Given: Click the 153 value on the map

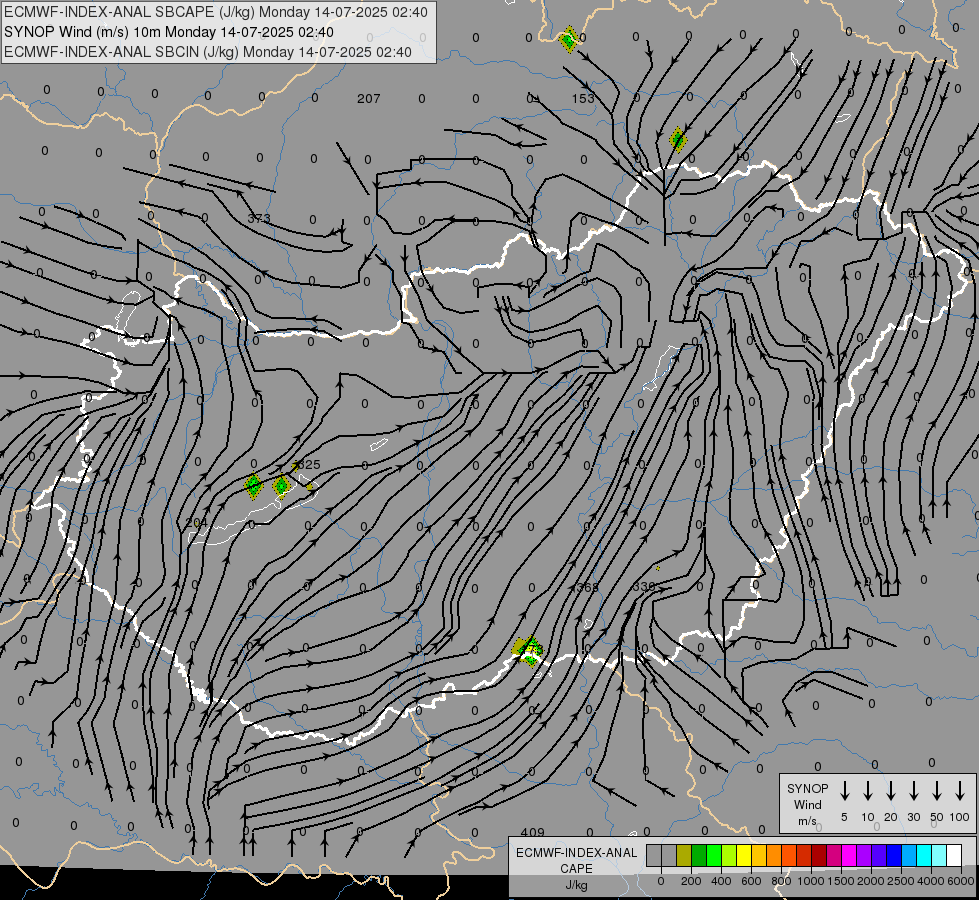Looking at the screenshot, I should 583,99.
